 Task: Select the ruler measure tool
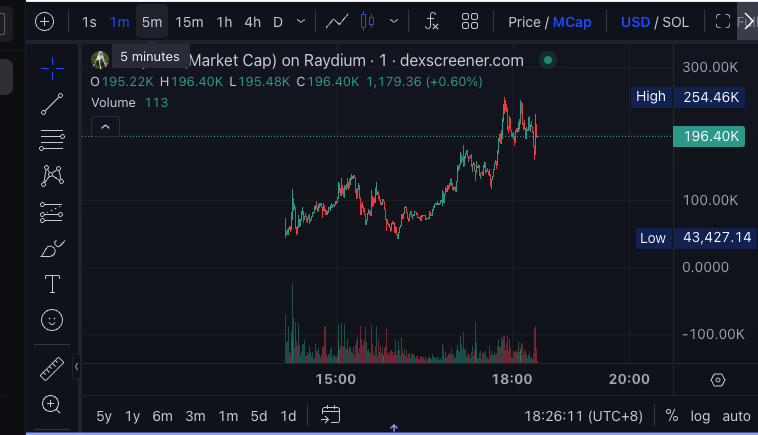pyautogui.click(x=52, y=369)
